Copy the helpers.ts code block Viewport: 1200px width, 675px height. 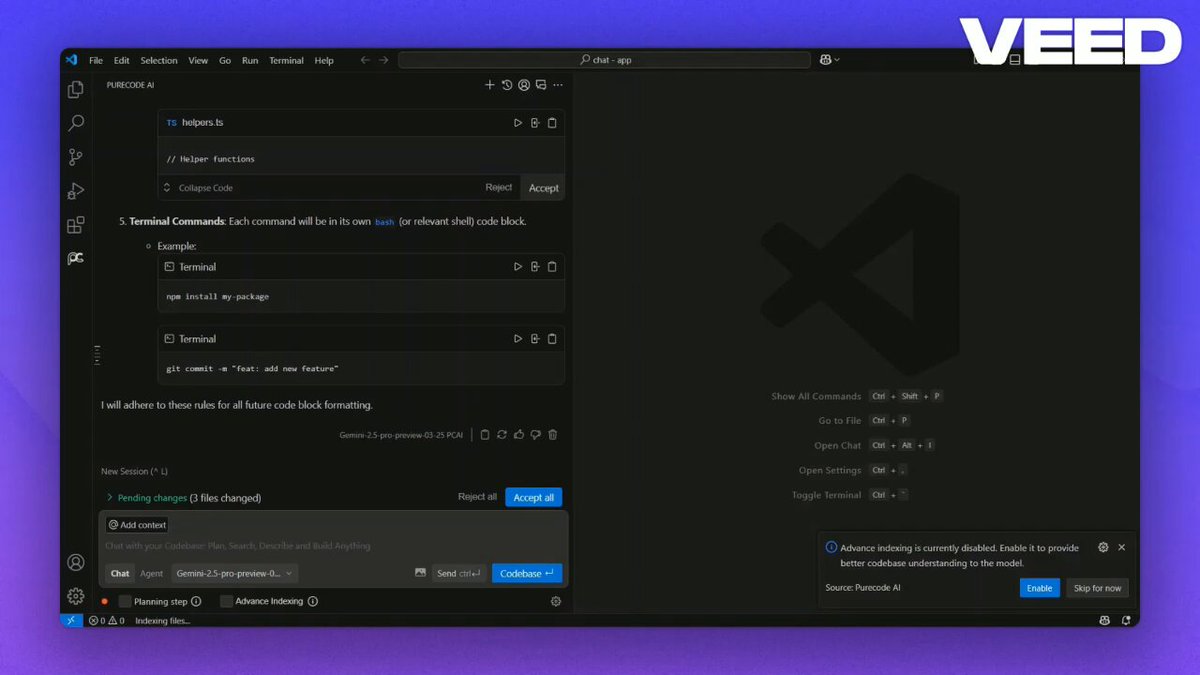click(552, 123)
